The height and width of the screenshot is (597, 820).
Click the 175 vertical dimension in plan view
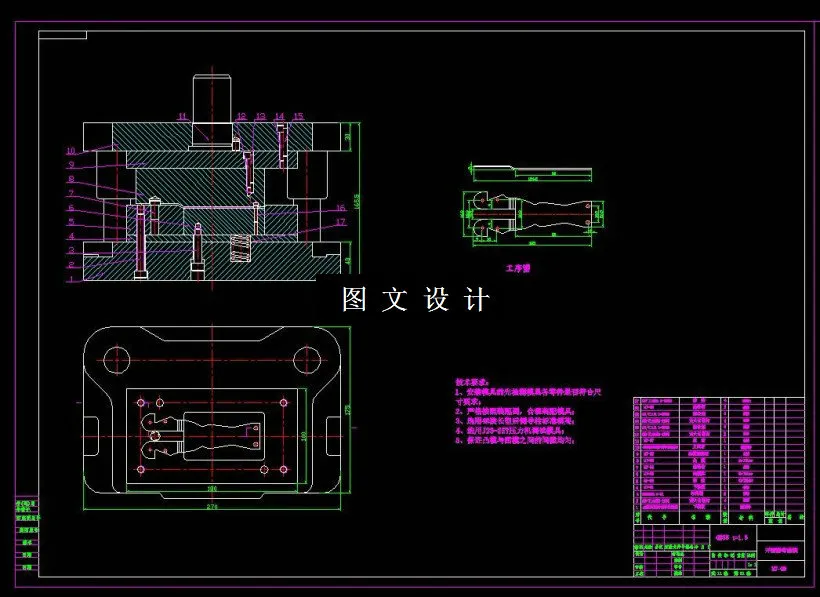pos(348,409)
